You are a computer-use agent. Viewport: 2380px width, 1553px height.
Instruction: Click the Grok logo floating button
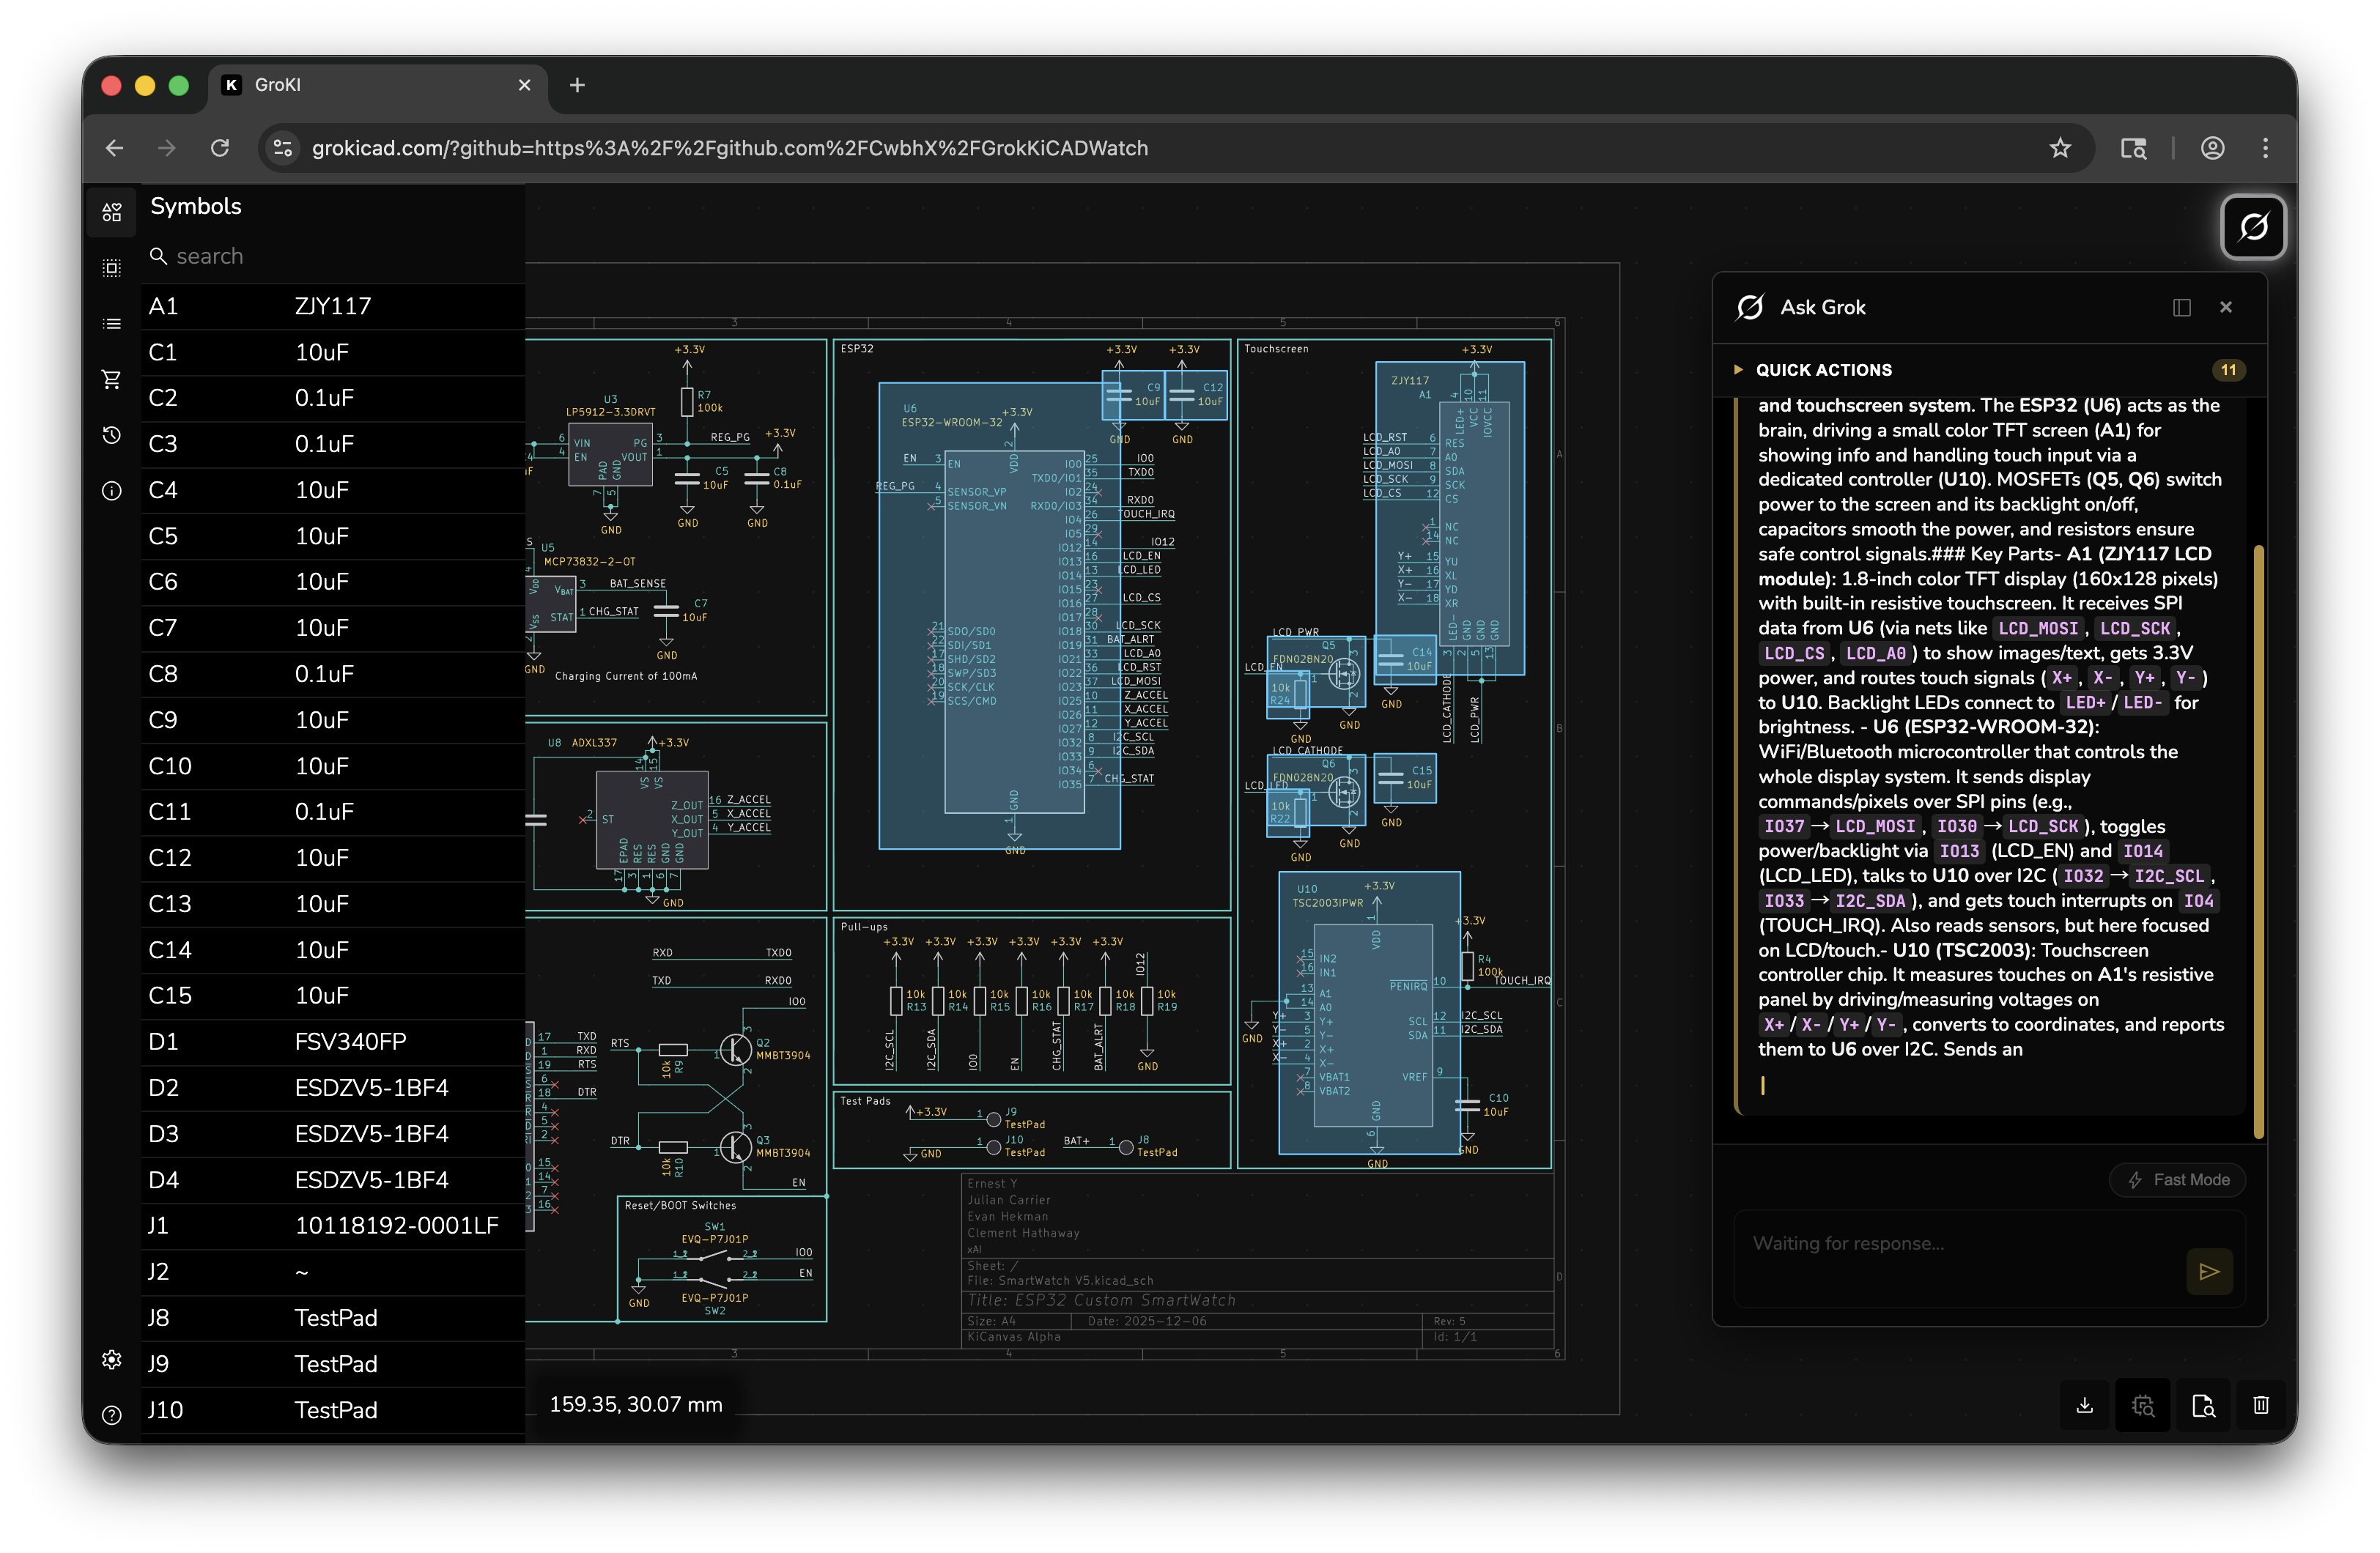coord(2253,227)
